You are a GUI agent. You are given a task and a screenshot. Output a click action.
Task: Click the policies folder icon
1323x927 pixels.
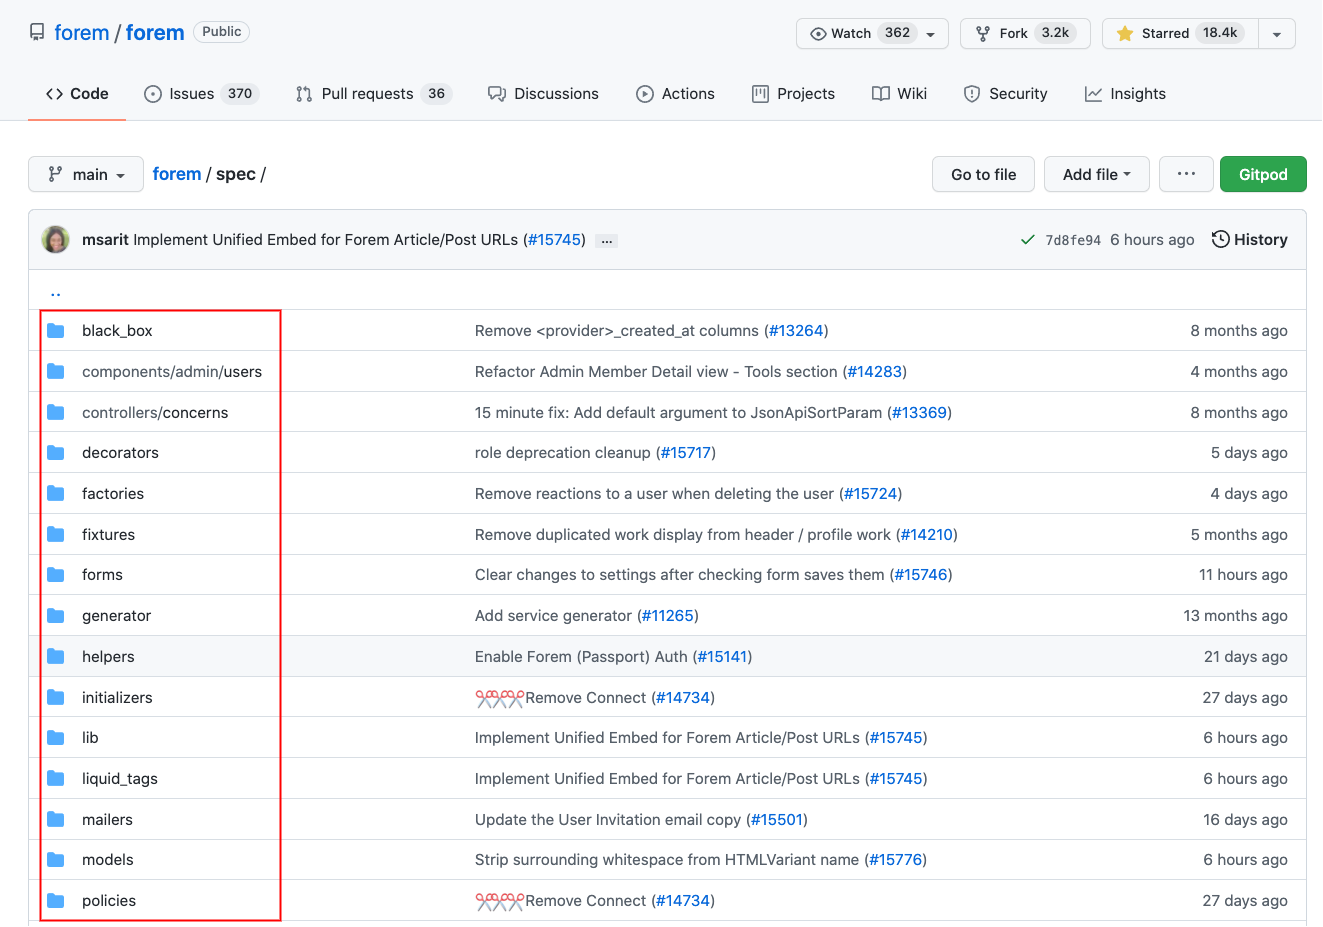(x=56, y=901)
